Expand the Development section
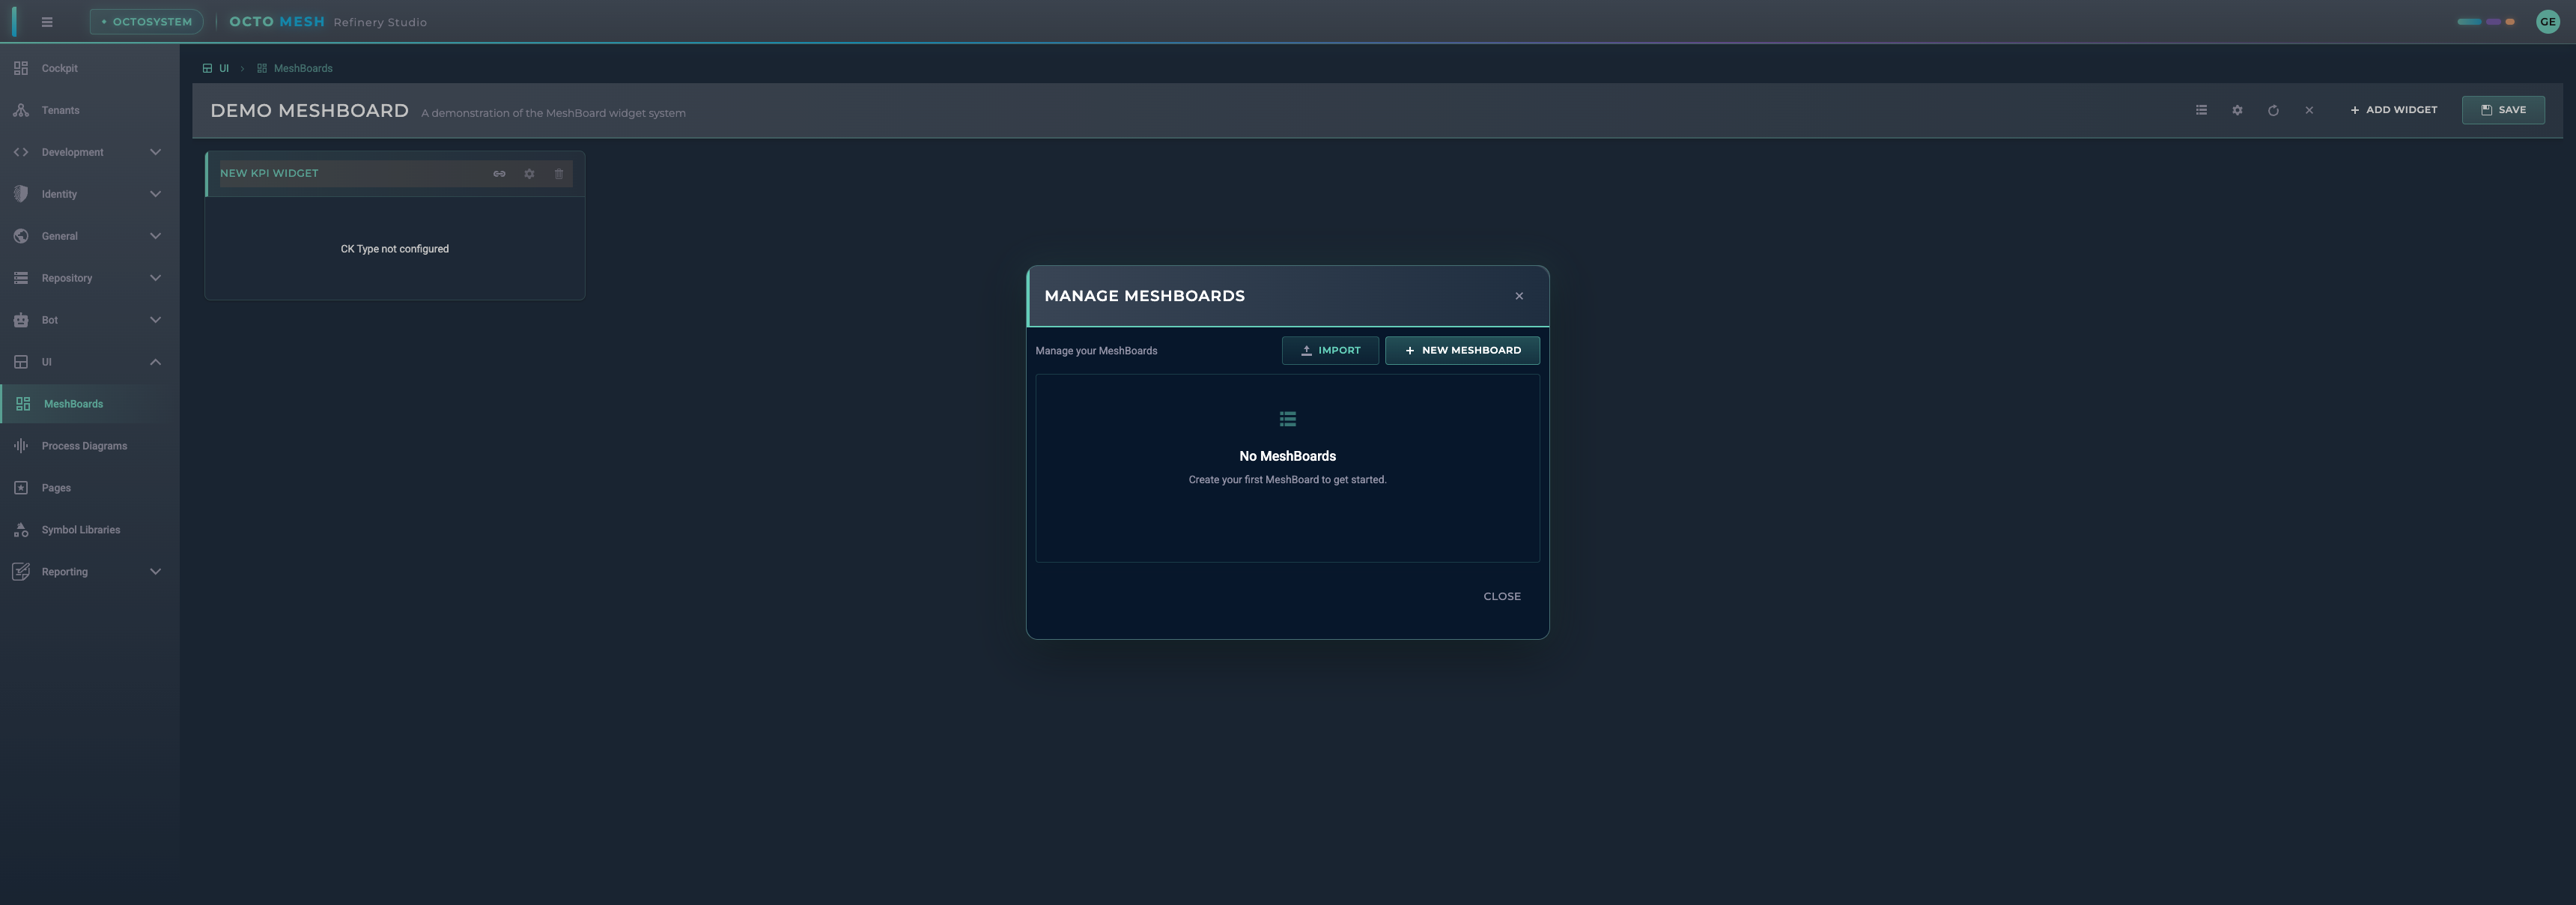Image resolution: width=2576 pixels, height=905 pixels. tap(155, 152)
